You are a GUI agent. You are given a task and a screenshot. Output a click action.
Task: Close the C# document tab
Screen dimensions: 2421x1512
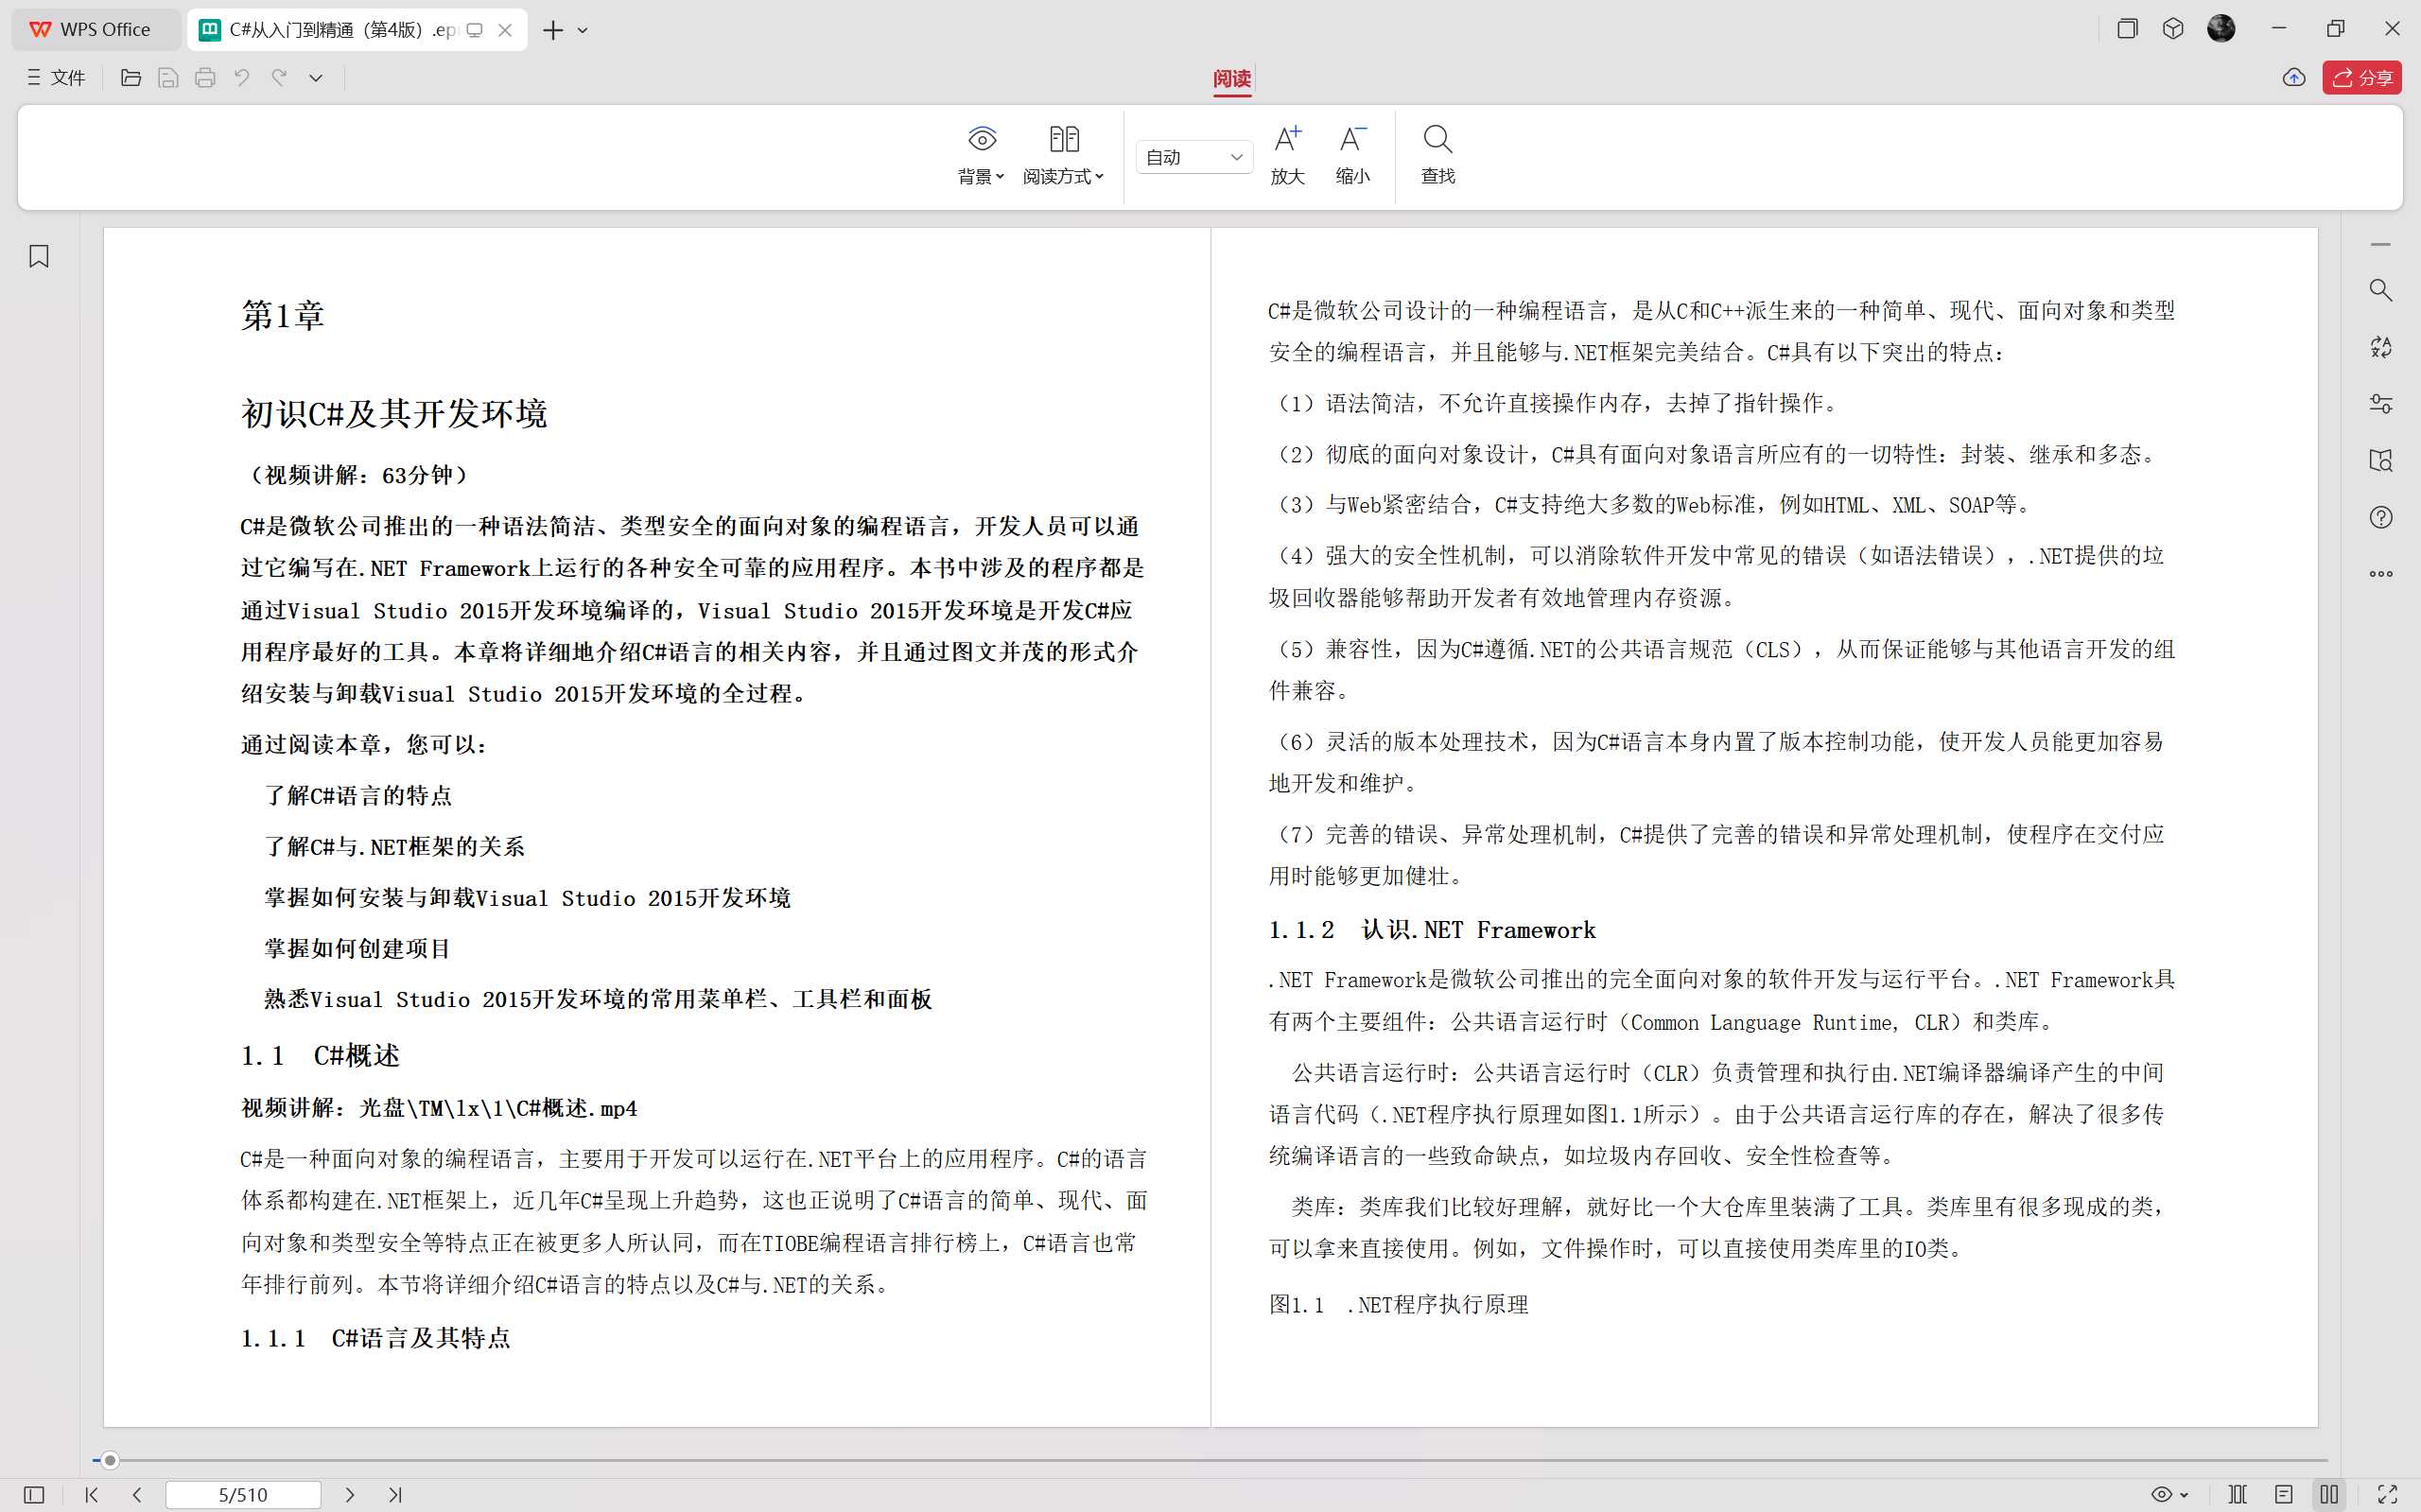click(505, 30)
